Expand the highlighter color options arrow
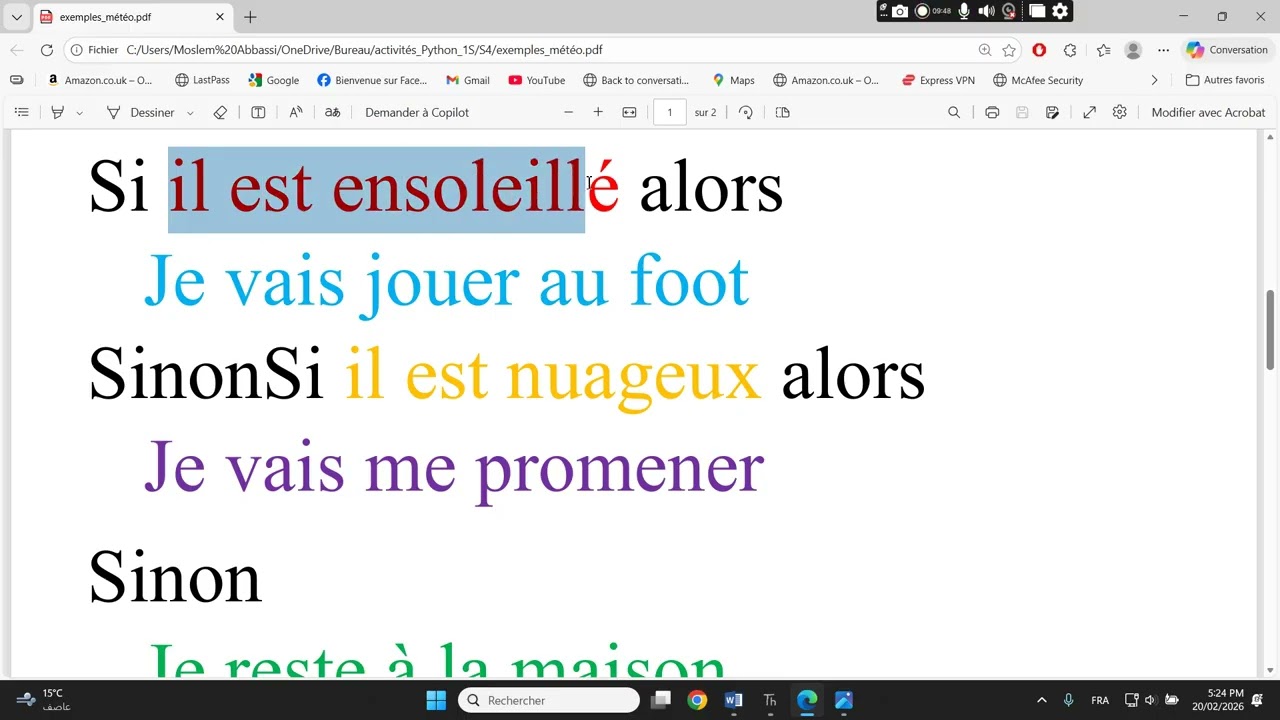The width and height of the screenshot is (1280, 720). click(x=80, y=113)
